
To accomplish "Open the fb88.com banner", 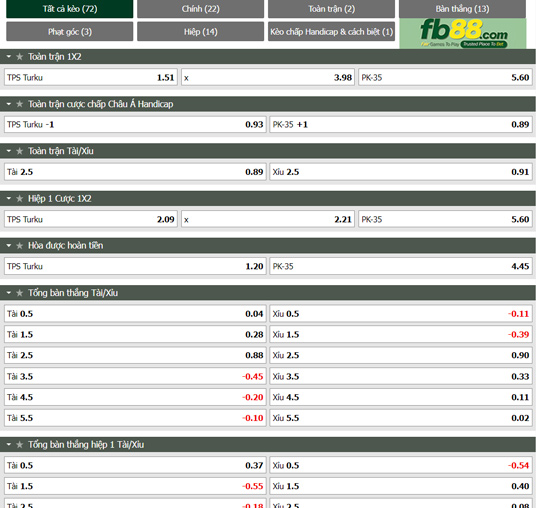I will 463,34.
